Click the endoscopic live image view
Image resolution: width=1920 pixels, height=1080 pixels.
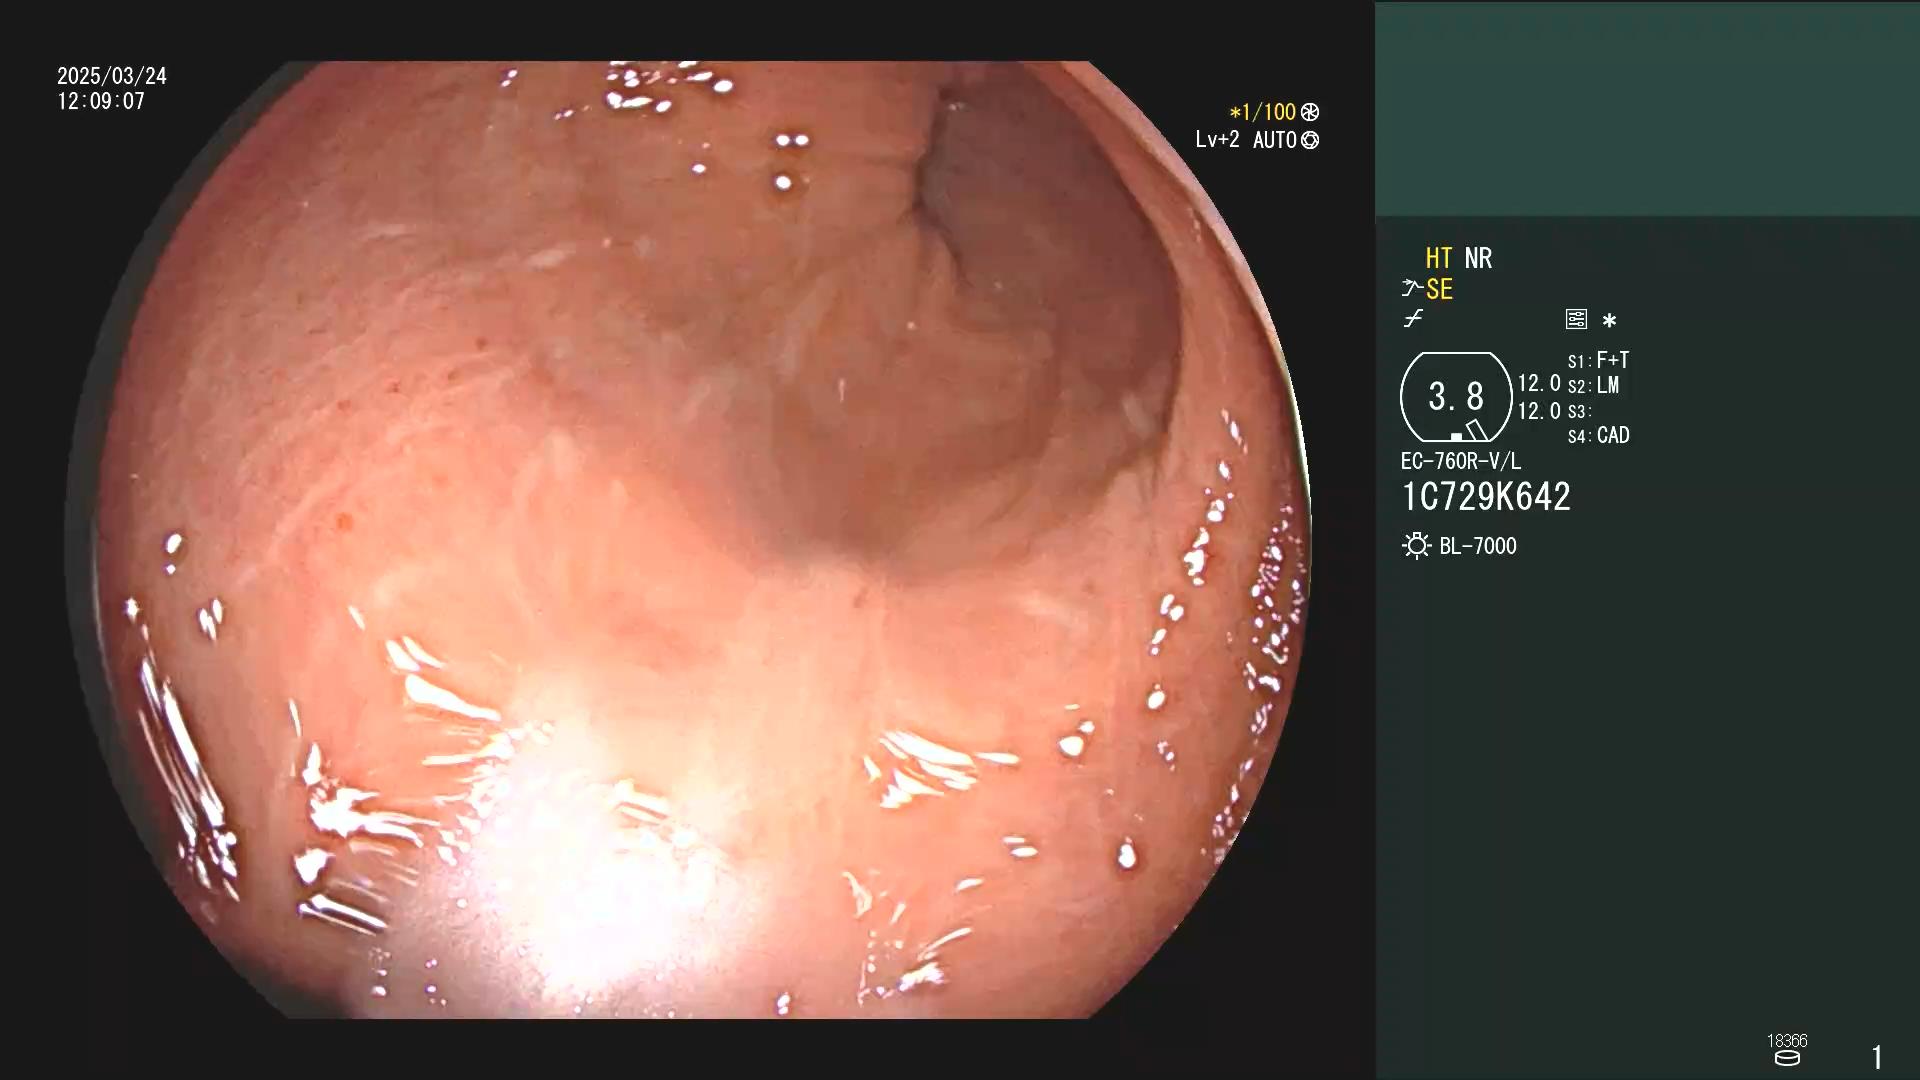(x=688, y=540)
